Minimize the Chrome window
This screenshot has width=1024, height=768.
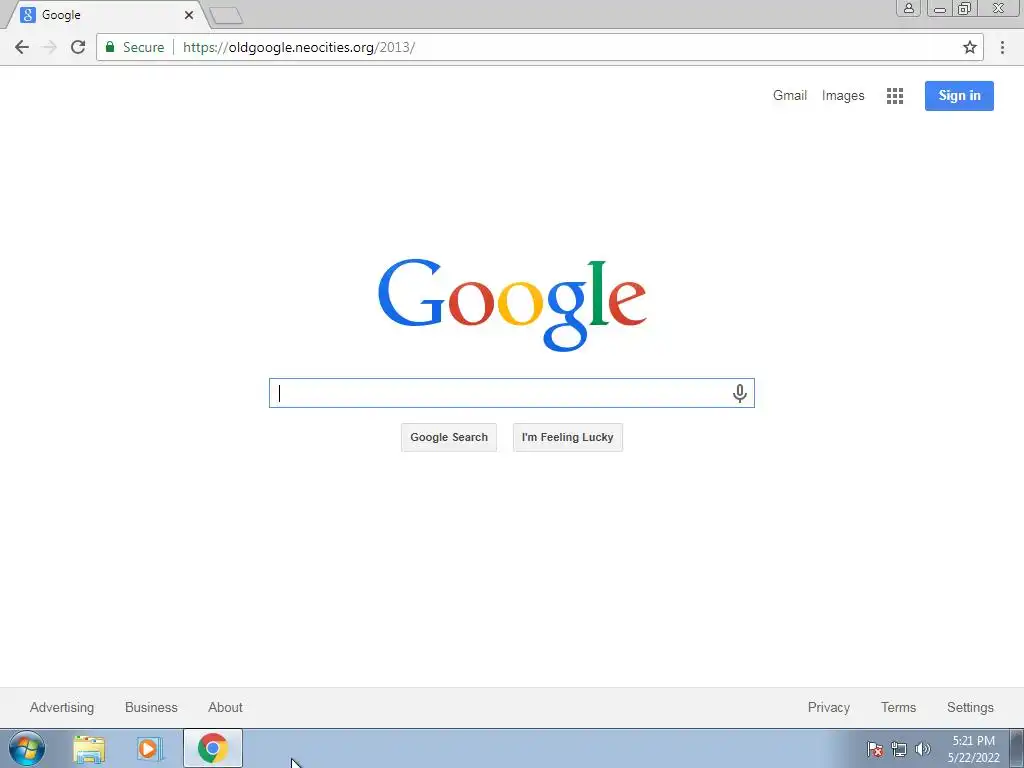(x=940, y=8)
